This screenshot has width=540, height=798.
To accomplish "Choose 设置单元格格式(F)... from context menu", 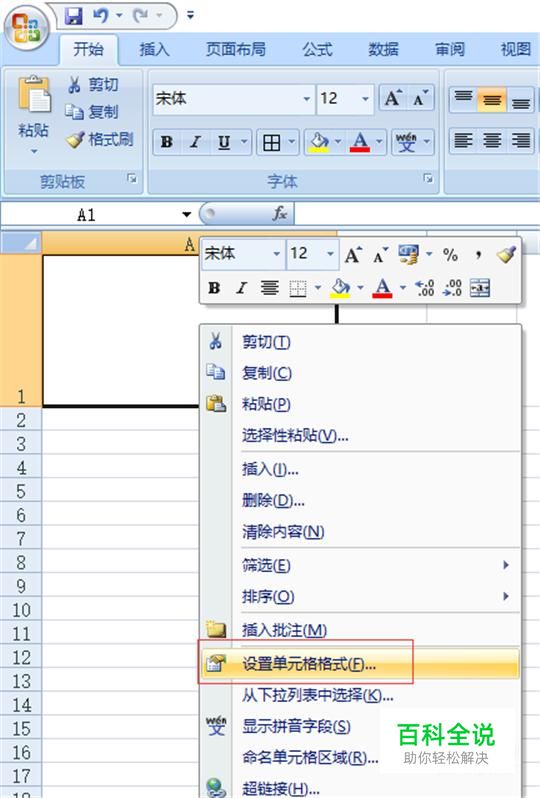I will point(360,664).
